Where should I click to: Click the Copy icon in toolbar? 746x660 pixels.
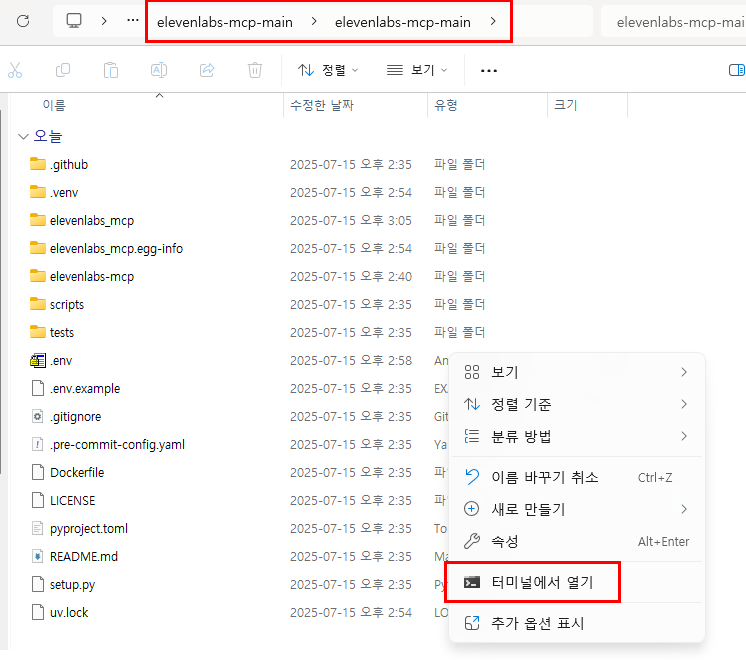(63, 70)
